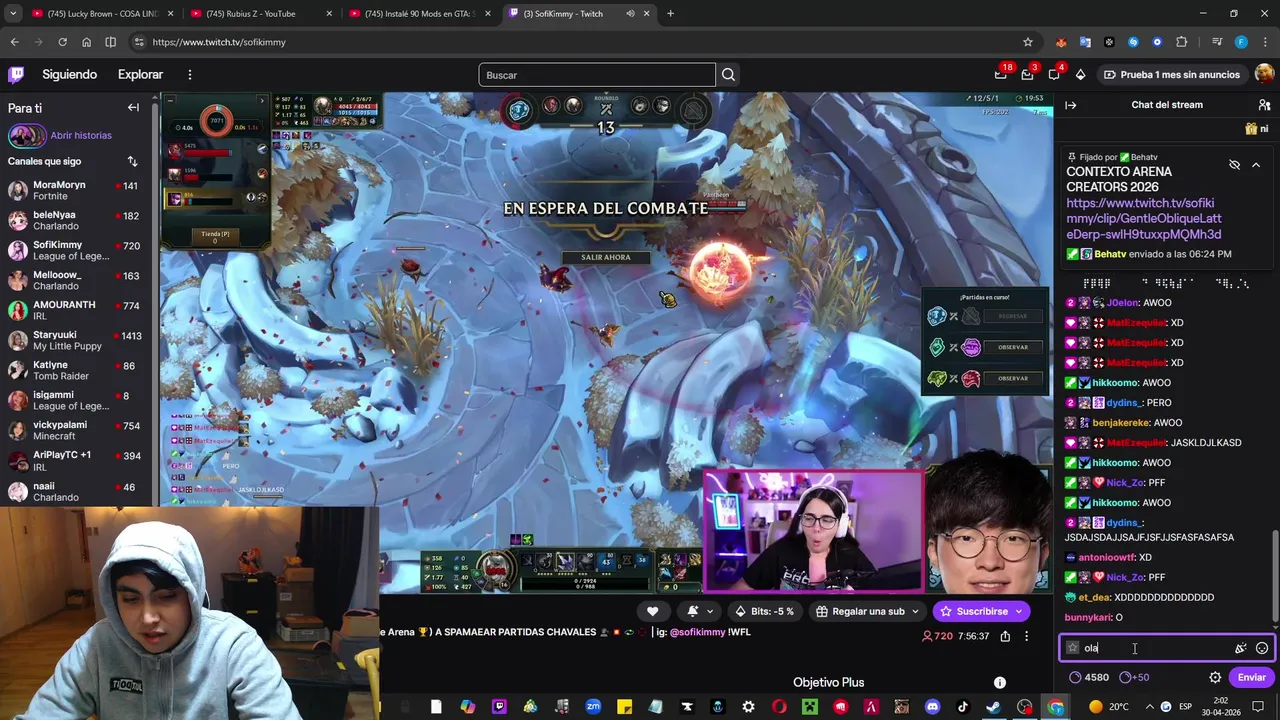Viewport: 1280px width, 720px height.
Task: Open whispers icon with badge 4
Action: [x=1054, y=75]
